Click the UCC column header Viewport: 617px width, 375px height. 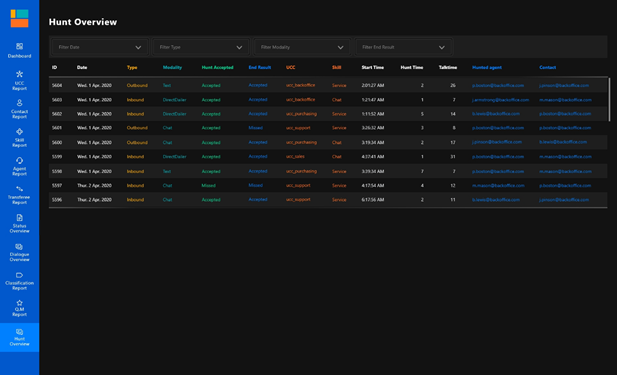tap(290, 68)
